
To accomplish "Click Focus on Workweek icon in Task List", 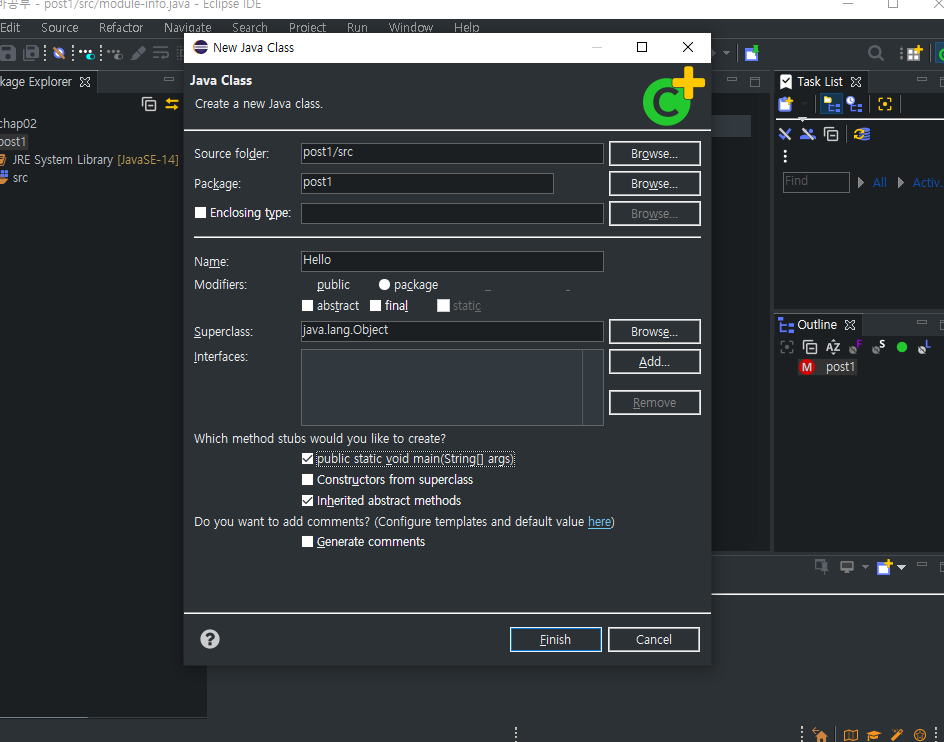I will click(884, 104).
